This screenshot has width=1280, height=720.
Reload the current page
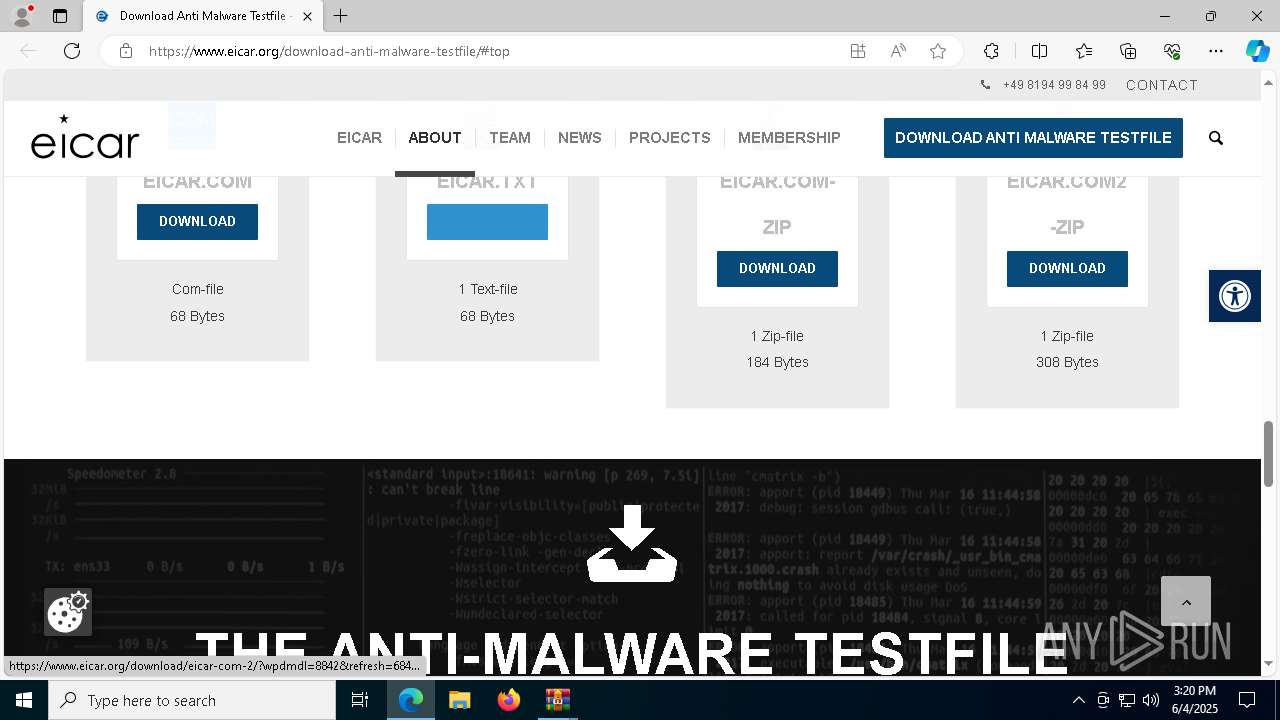point(72,51)
